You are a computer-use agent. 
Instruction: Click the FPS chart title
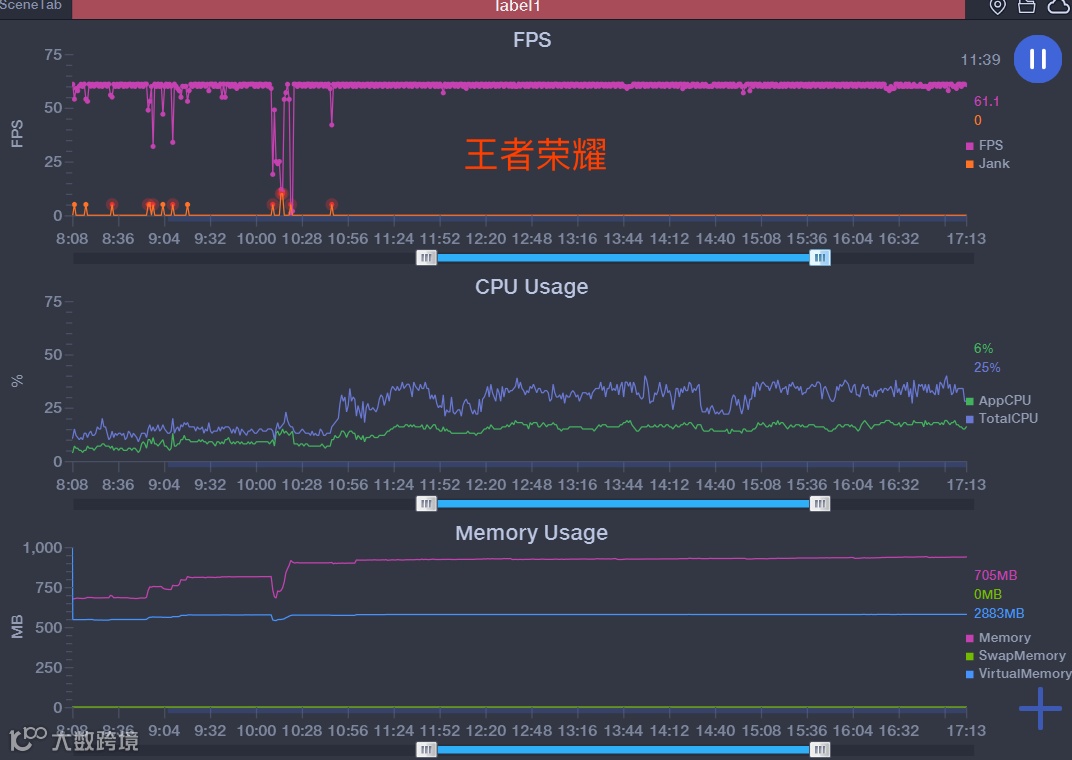(x=532, y=40)
